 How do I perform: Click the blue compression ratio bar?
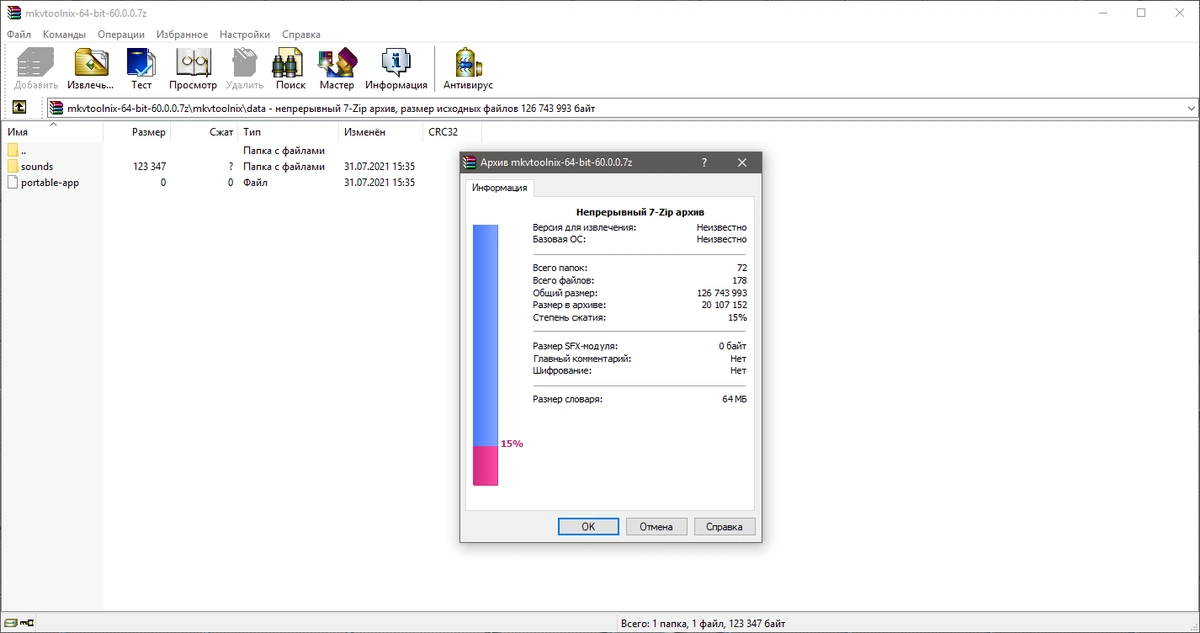[485, 335]
